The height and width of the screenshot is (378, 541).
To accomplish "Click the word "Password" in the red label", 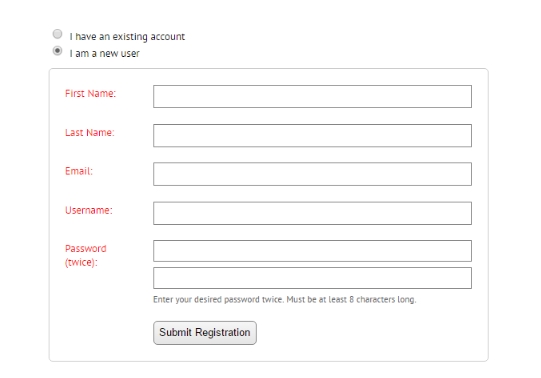I will click(86, 248).
